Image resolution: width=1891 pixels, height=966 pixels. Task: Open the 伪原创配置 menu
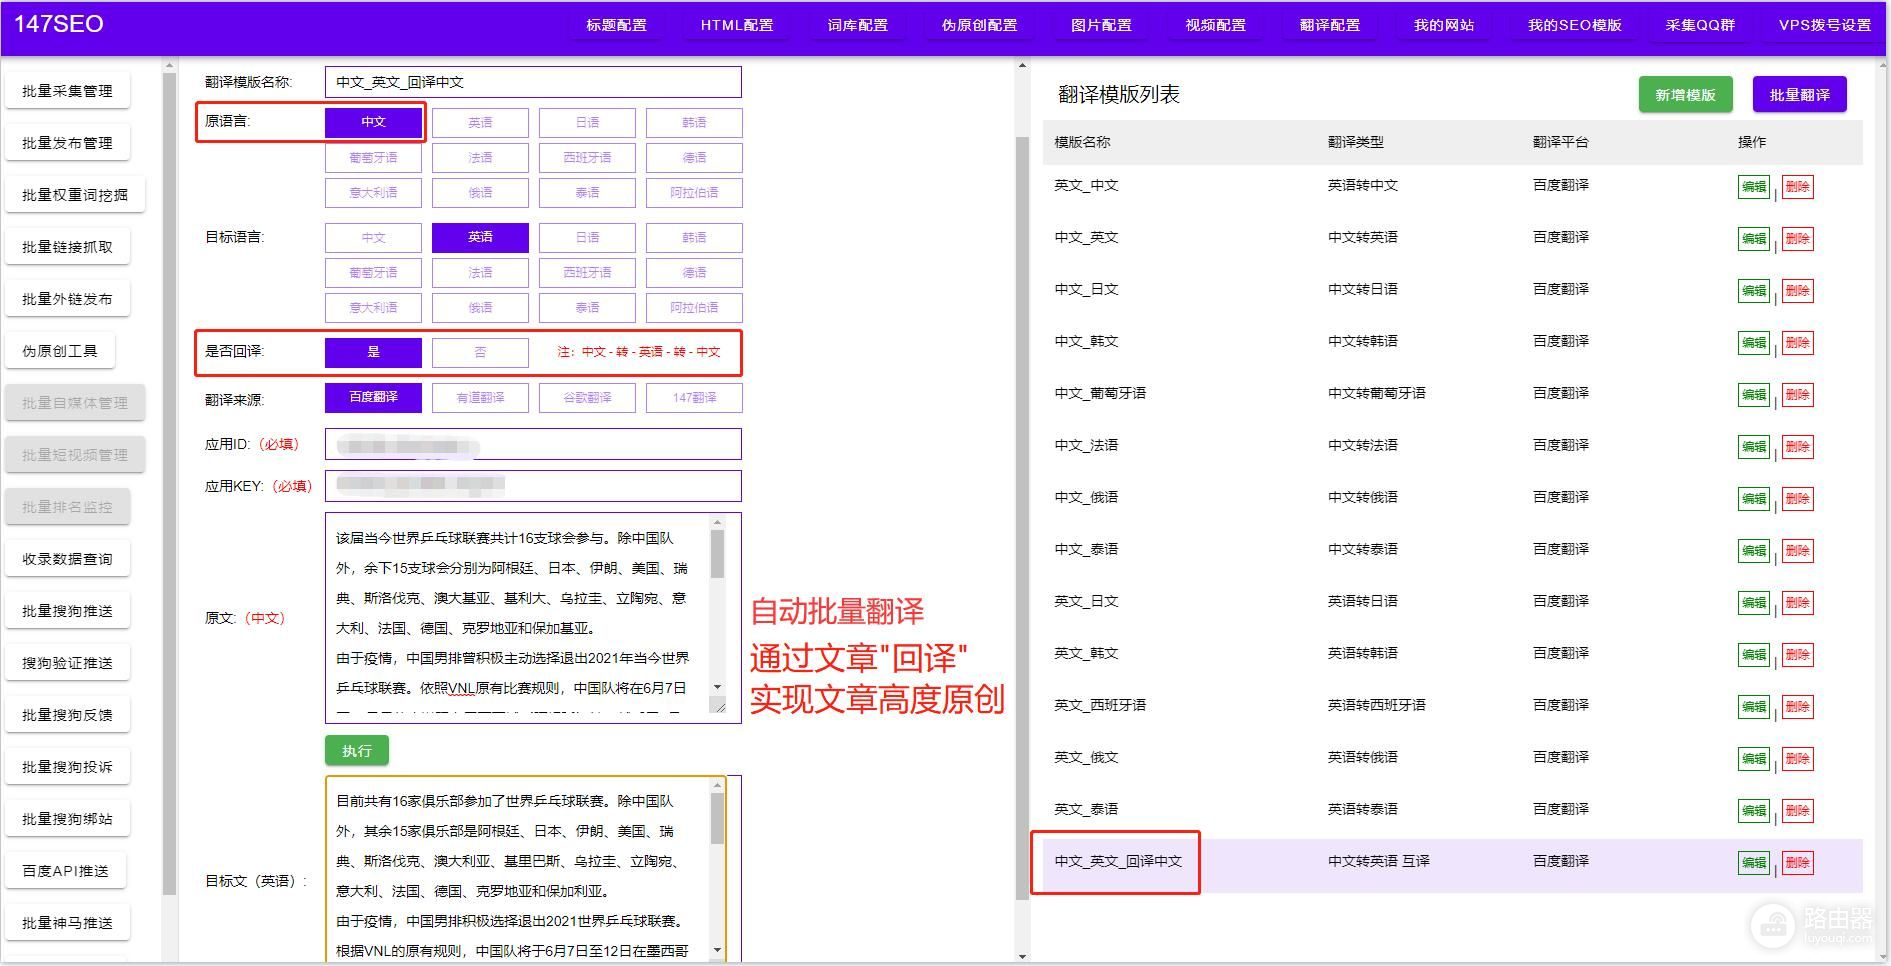pyautogui.click(x=980, y=25)
